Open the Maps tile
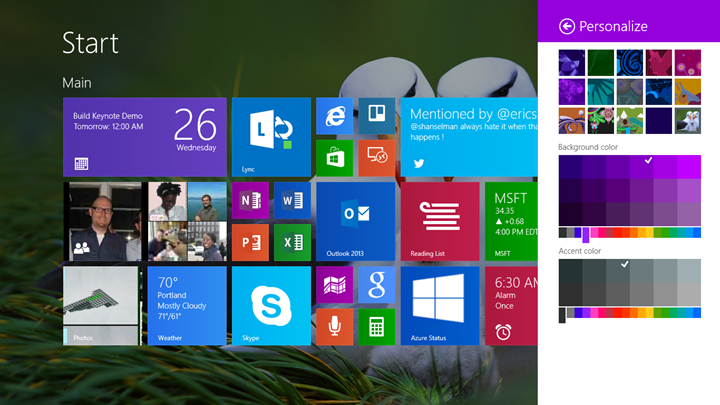Screen dimensions: 720x405 pos(334,285)
